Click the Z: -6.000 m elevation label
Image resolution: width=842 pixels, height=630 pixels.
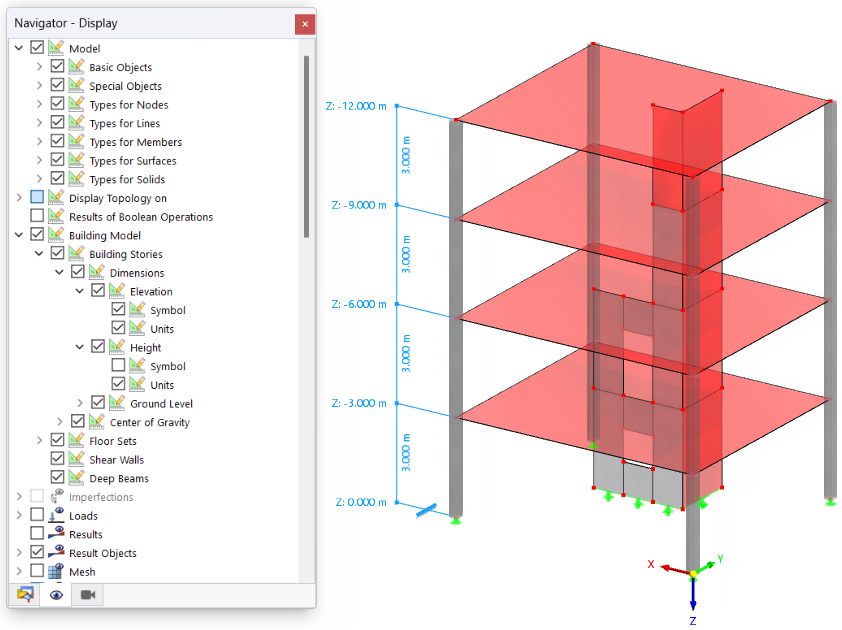click(x=359, y=304)
